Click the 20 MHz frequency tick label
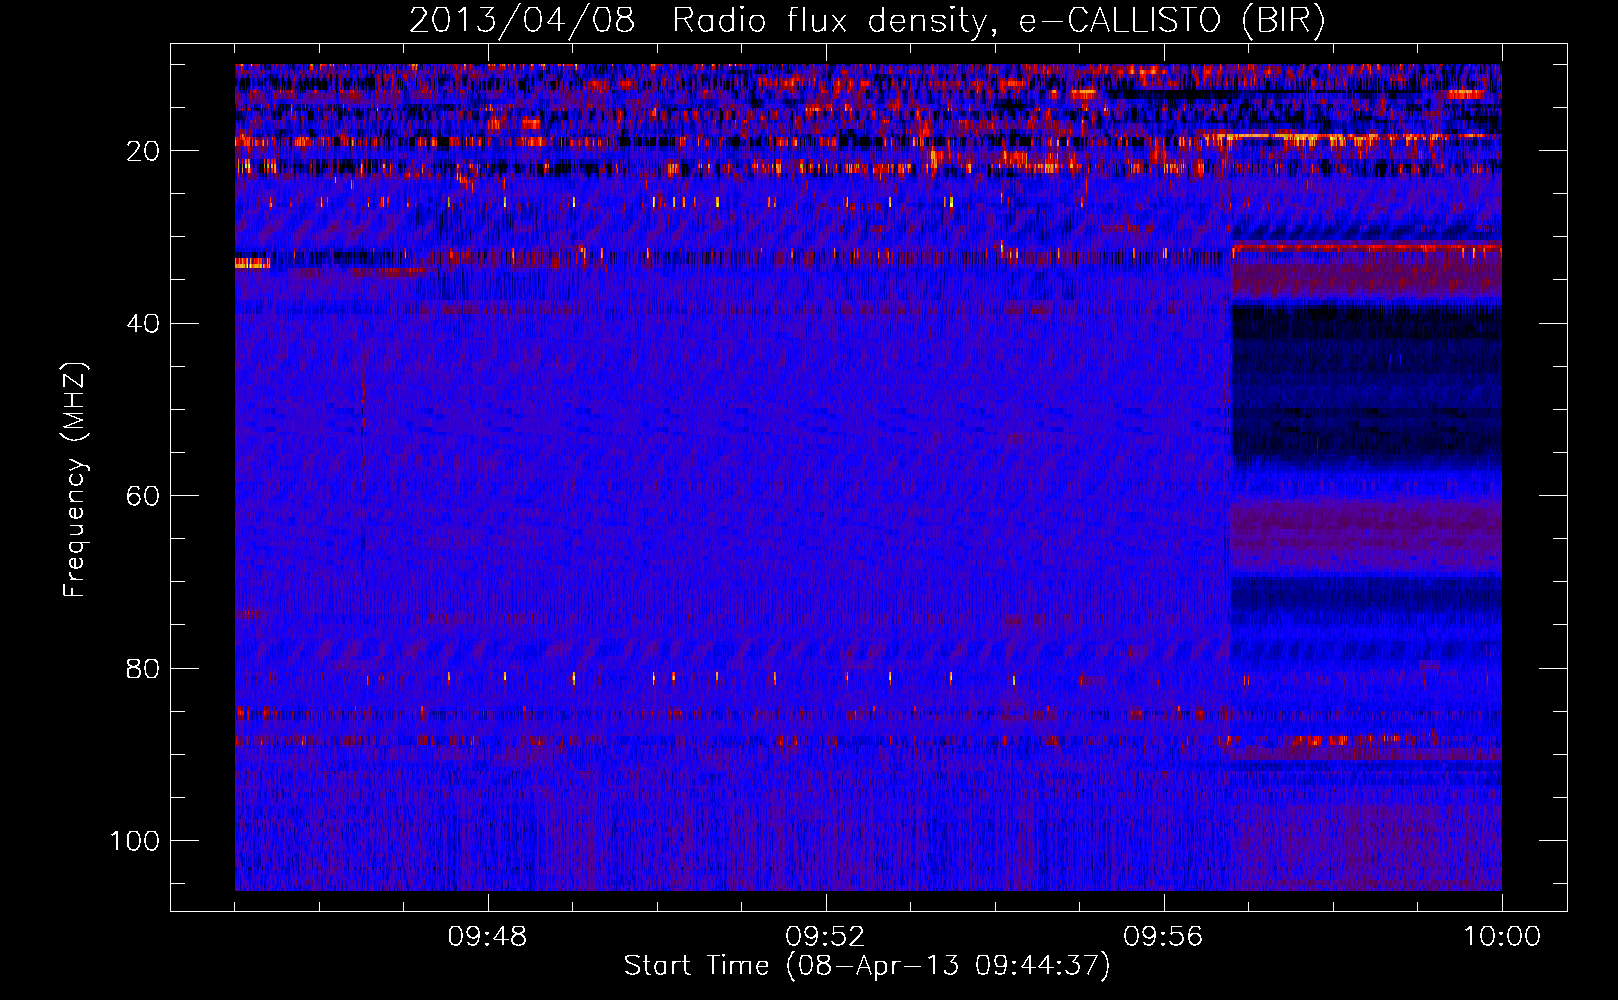1618x1000 pixels. [144, 151]
